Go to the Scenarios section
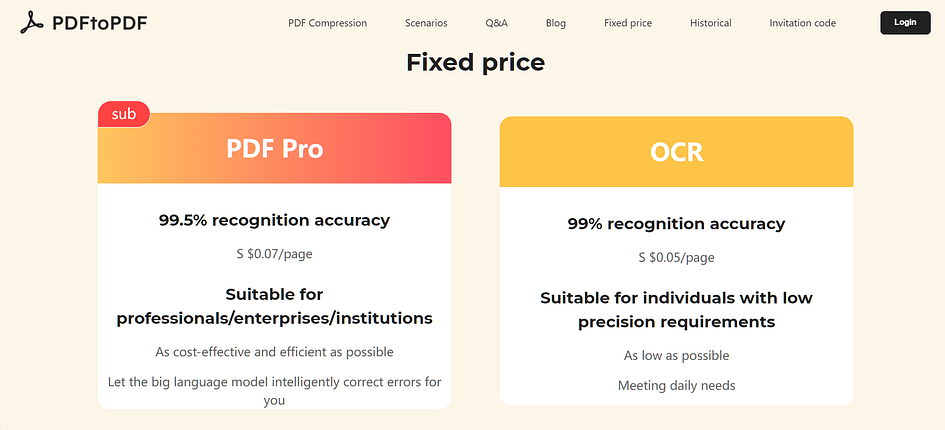 coord(426,23)
